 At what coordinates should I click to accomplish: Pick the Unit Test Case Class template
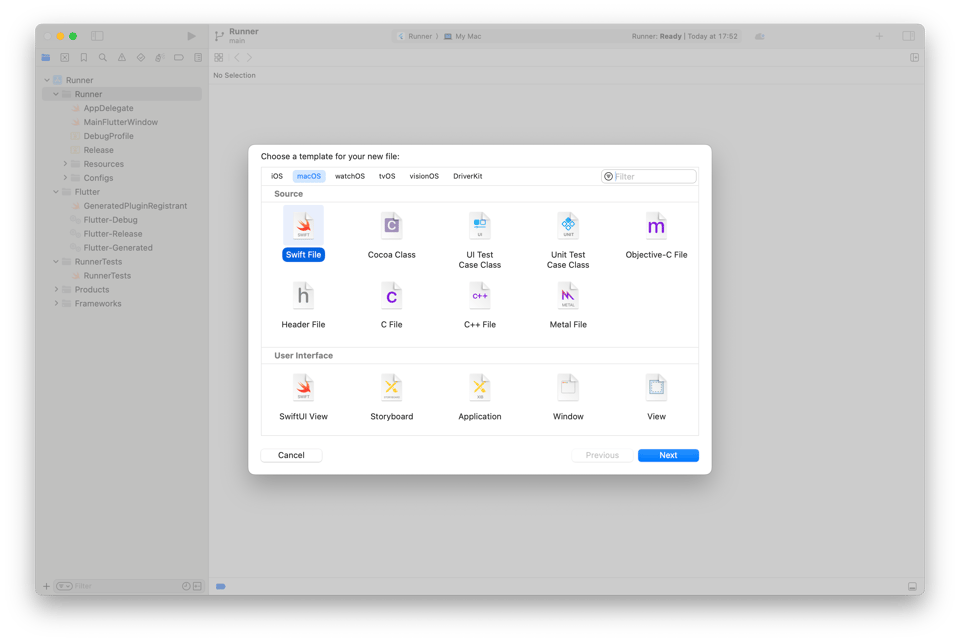click(x=568, y=226)
